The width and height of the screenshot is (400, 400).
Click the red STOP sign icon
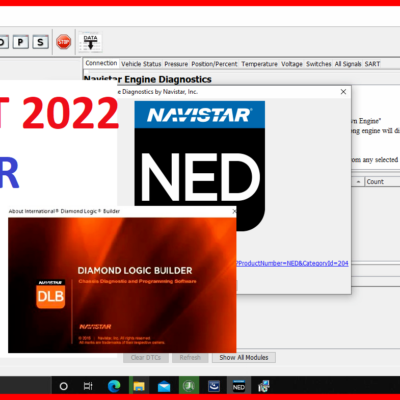pyautogui.click(x=63, y=42)
